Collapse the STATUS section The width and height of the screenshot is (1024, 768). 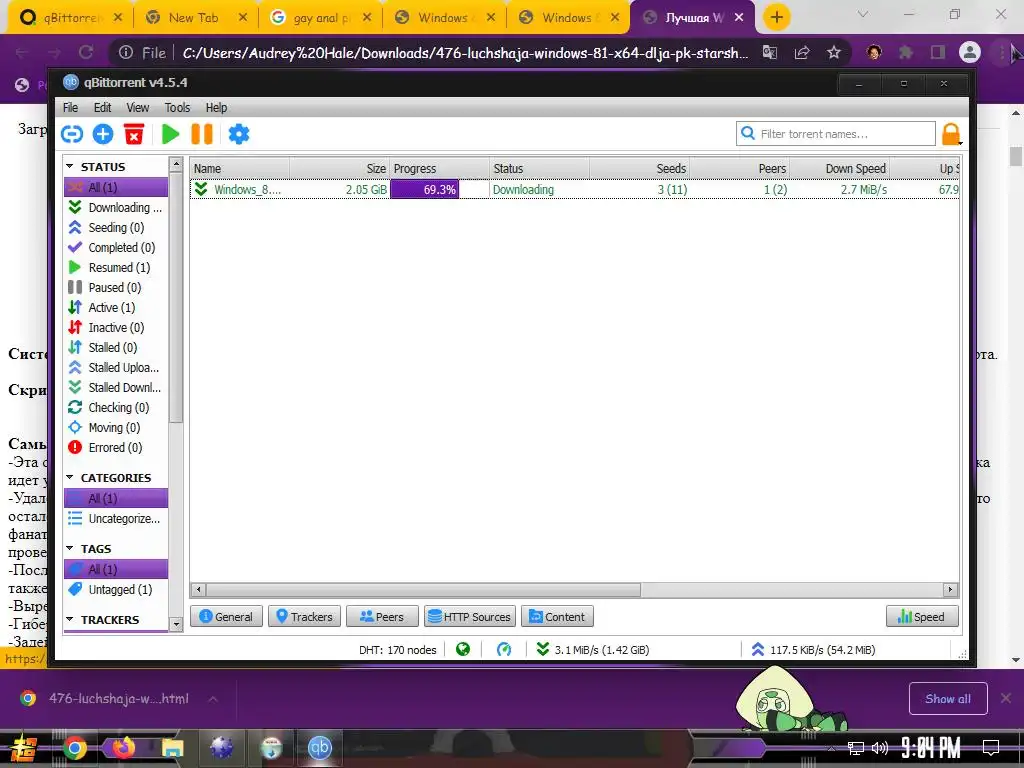point(70,167)
